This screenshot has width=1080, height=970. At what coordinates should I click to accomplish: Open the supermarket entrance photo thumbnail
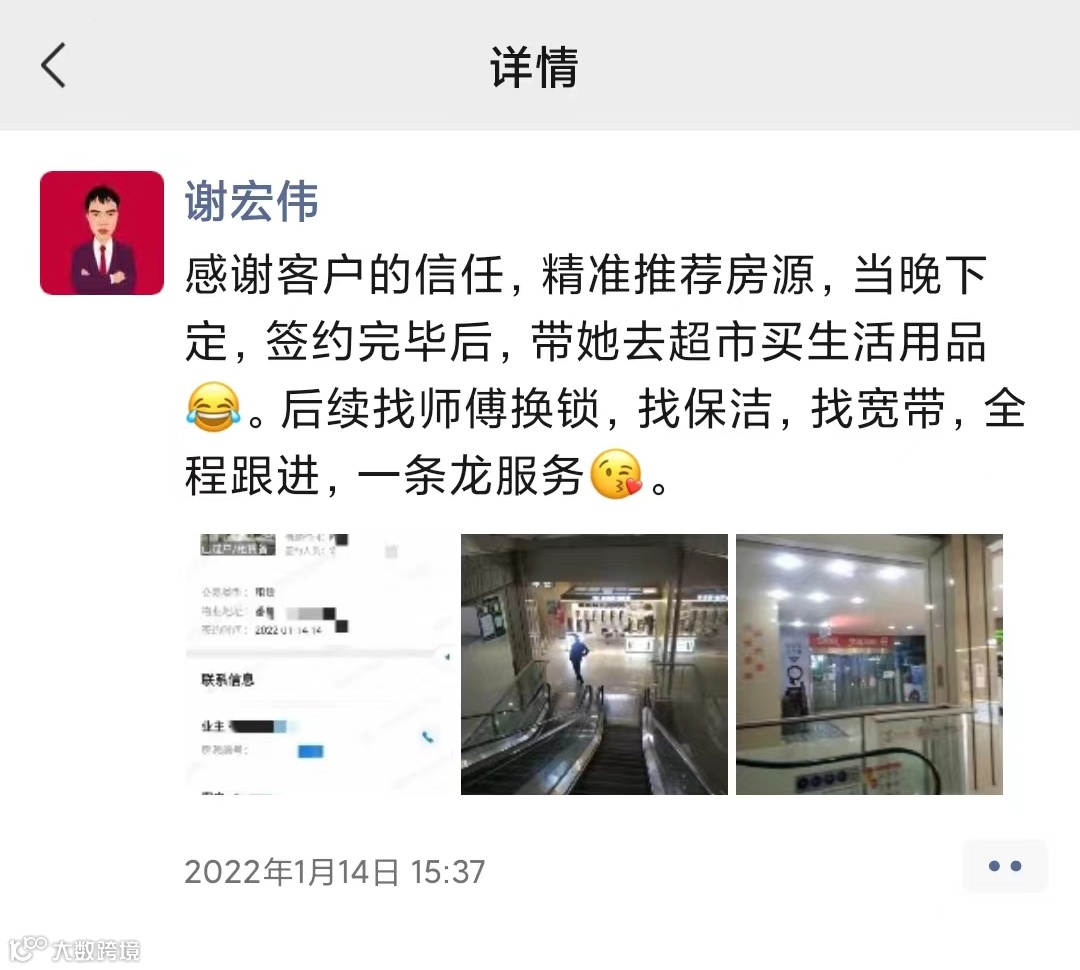tap(869, 664)
